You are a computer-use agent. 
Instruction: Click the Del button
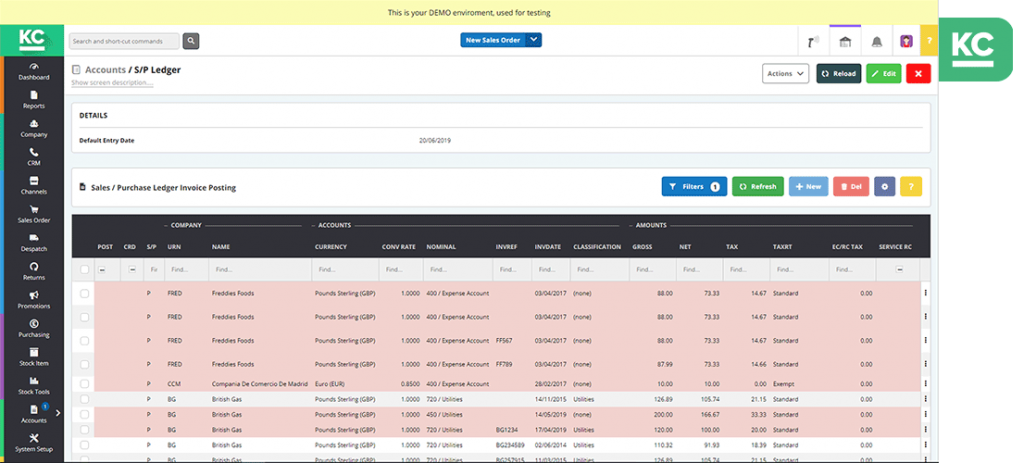click(x=851, y=186)
